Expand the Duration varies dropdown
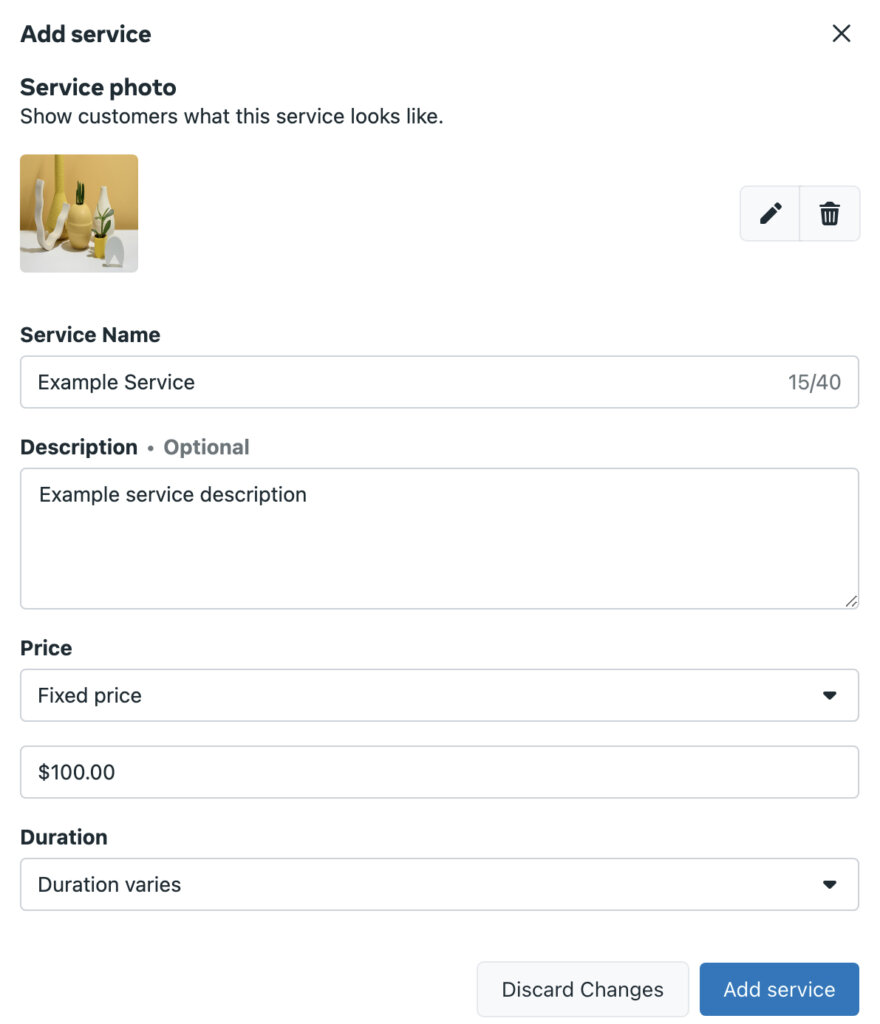The height and width of the screenshot is (1024, 880). click(440, 884)
